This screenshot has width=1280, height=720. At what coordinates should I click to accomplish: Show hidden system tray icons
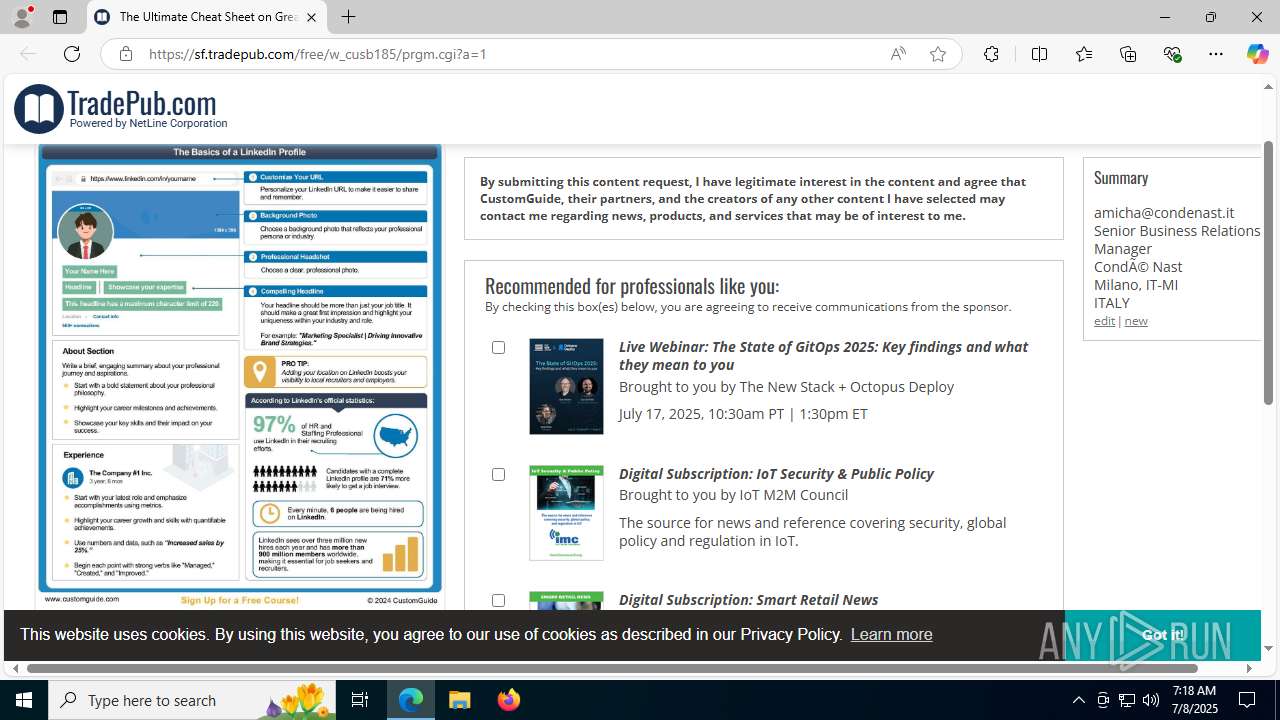pyautogui.click(x=1078, y=700)
